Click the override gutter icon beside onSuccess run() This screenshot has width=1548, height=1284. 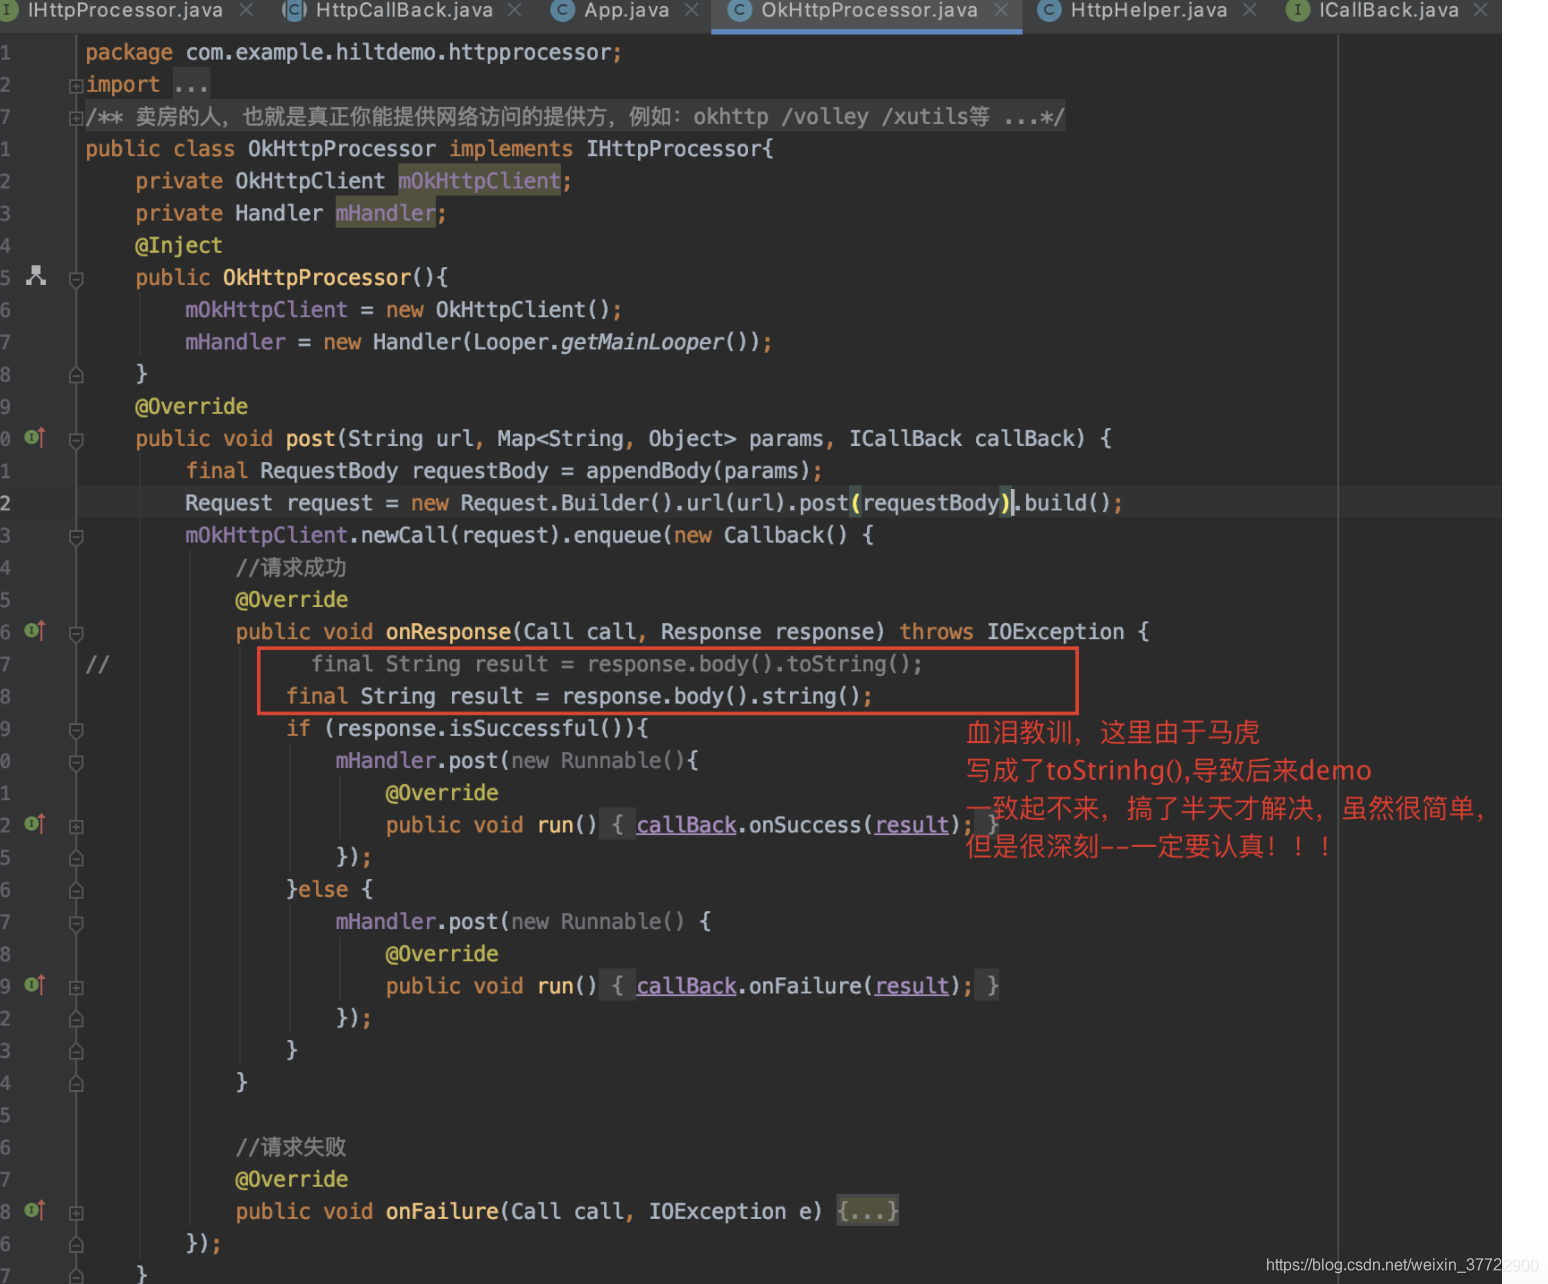pos(34,823)
